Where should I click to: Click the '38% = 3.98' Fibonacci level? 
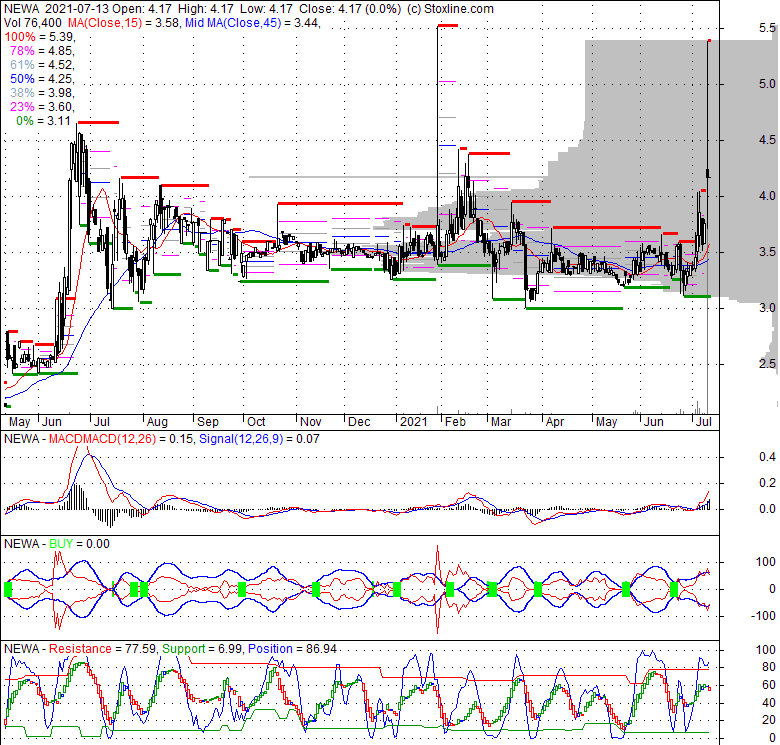click(x=42, y=93)
